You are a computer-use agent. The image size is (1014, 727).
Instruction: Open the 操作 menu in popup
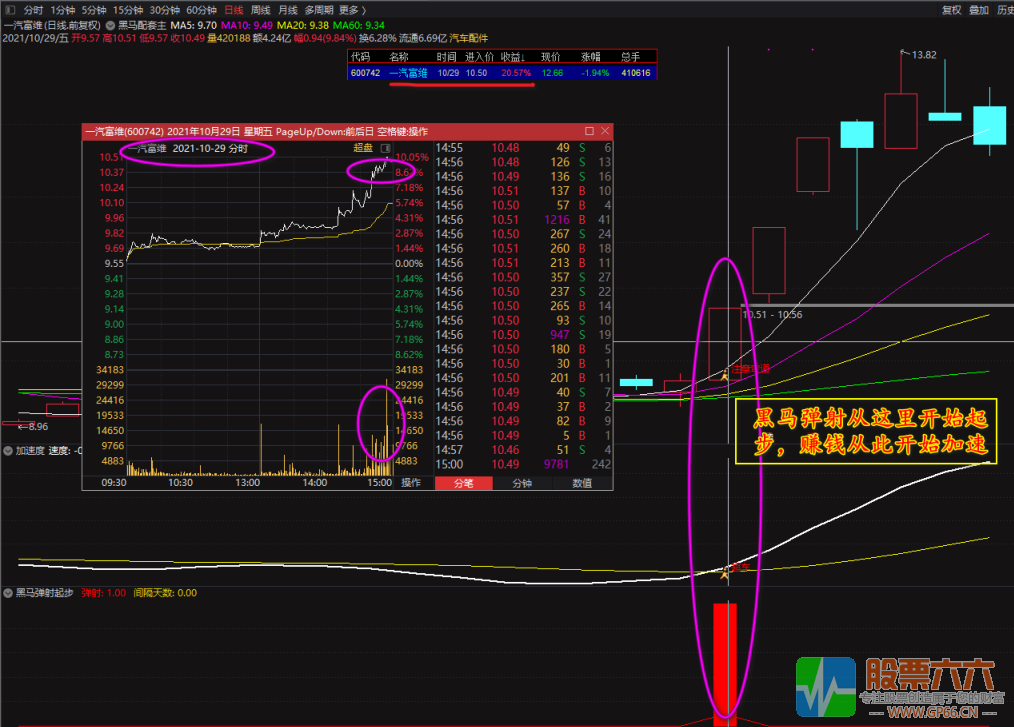[411, 483]
